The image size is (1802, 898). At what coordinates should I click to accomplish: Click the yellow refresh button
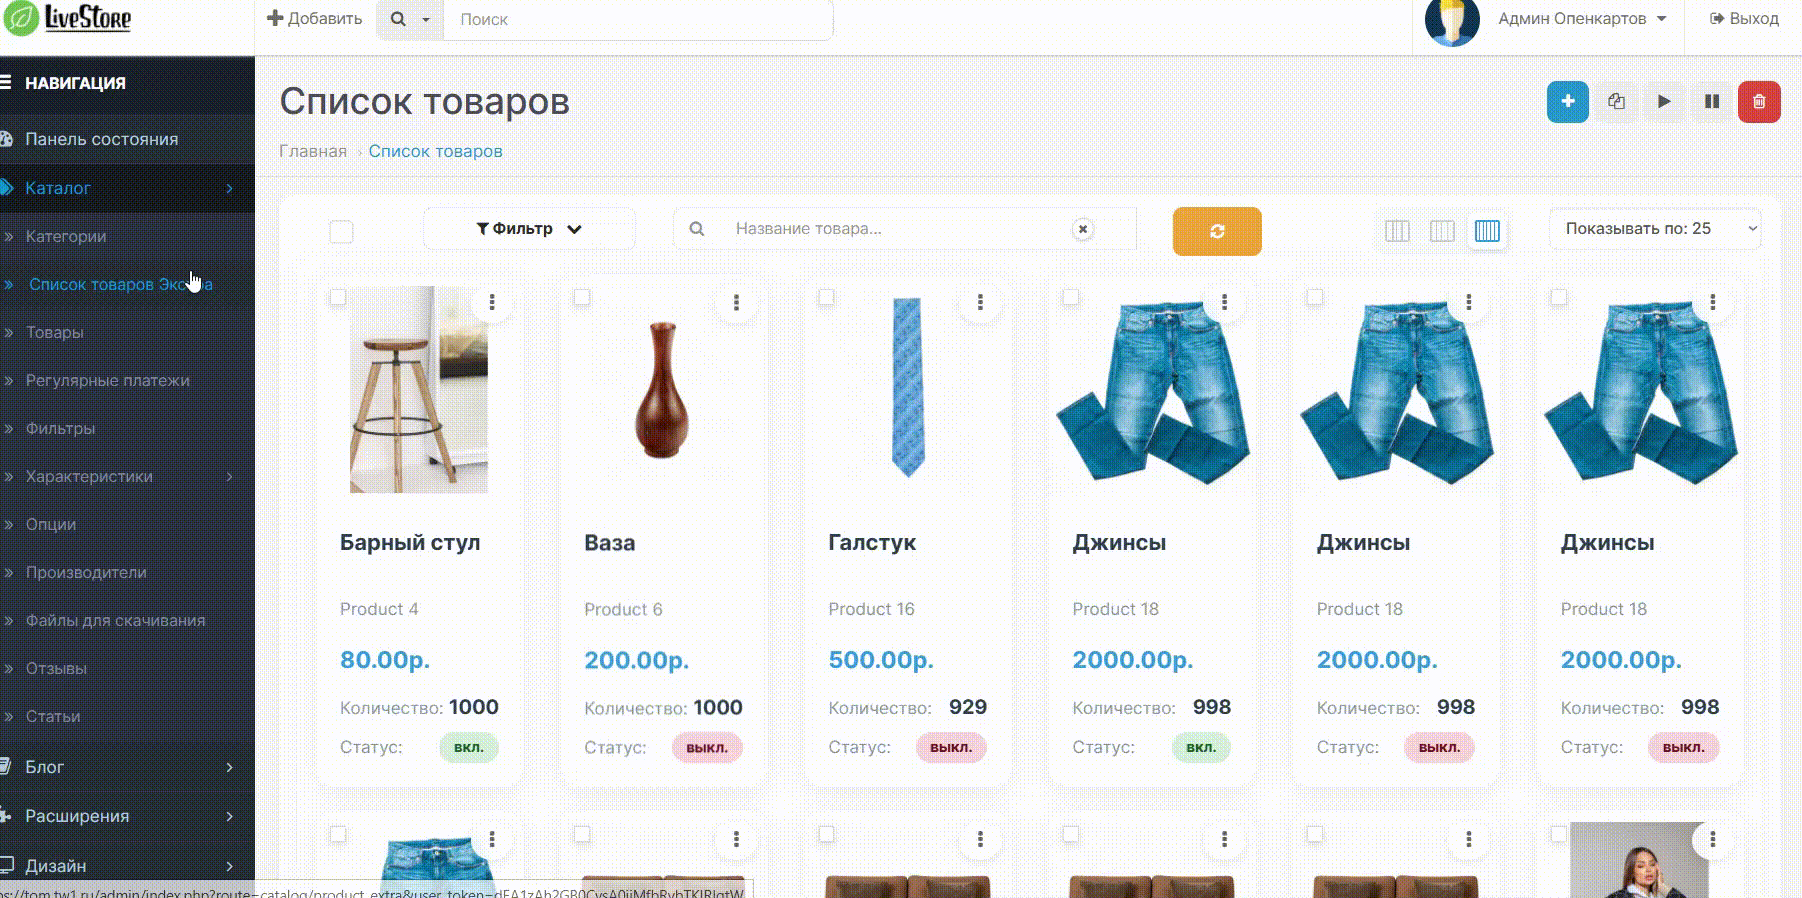coord(1217,231)
